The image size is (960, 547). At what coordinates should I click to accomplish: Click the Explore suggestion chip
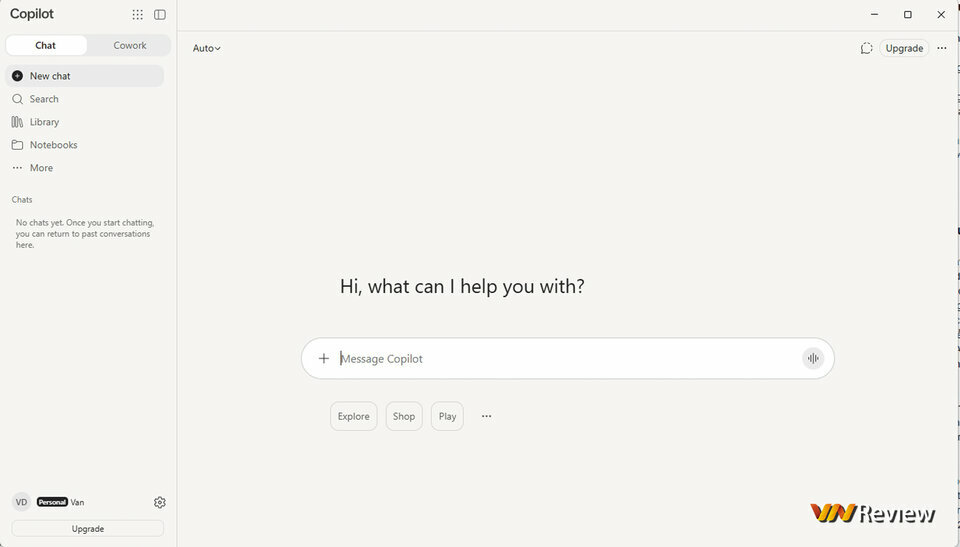click(354, 417)
